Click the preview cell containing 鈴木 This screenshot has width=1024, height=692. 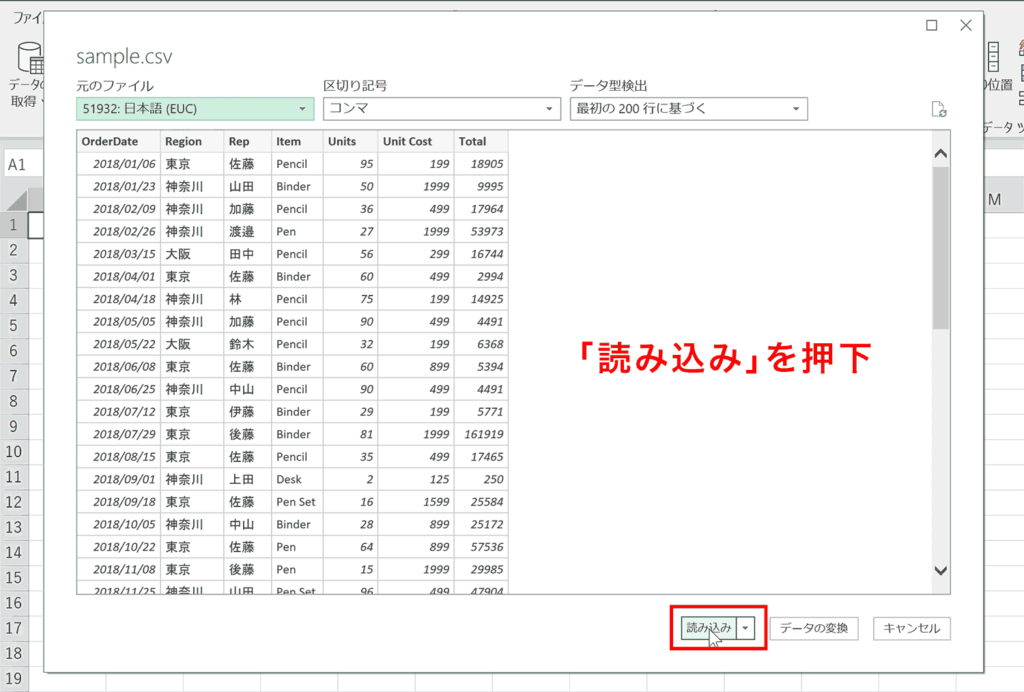(240, 344)
